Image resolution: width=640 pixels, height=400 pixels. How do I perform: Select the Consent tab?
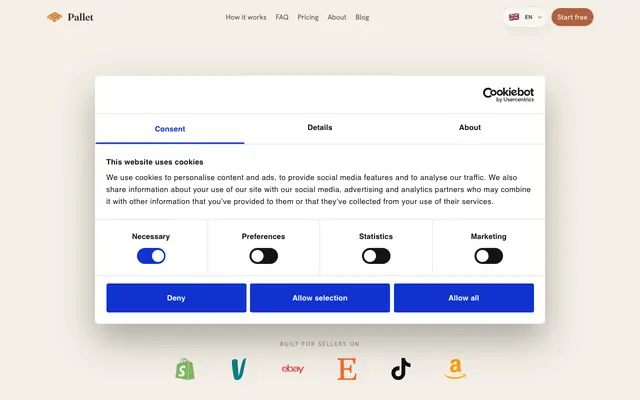pyautogui.click(x=170, y=129)
